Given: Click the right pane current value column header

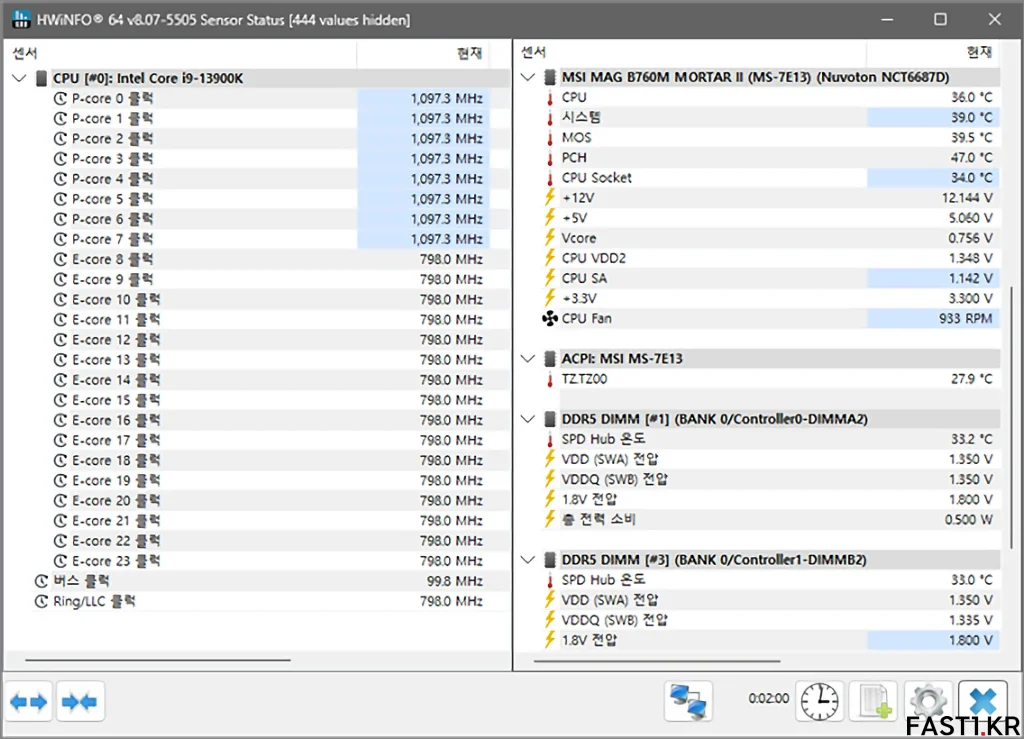Looking at the screenshot, I should click(x=933, y=52).
